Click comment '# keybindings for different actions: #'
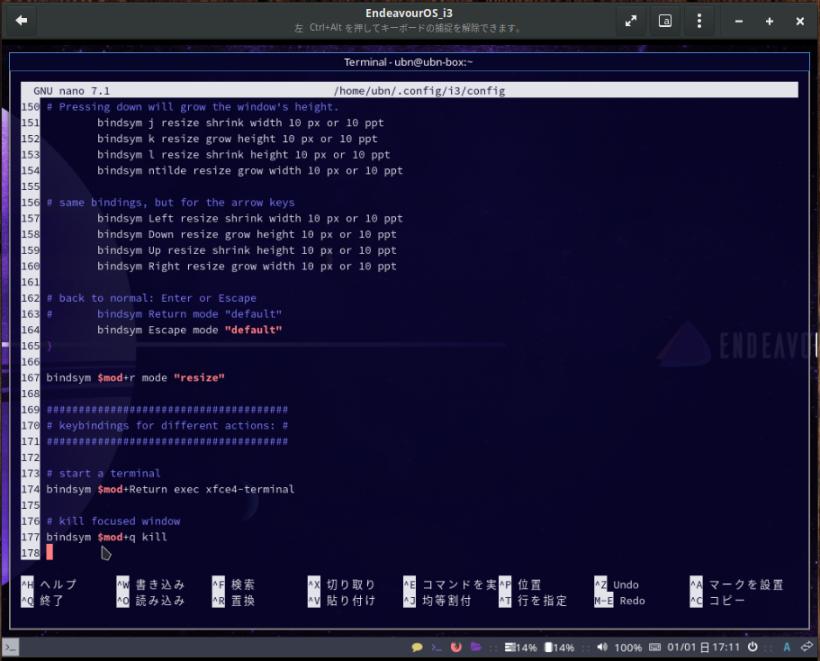The width and height of the screenshot is (820, 661). coord(167,425)
